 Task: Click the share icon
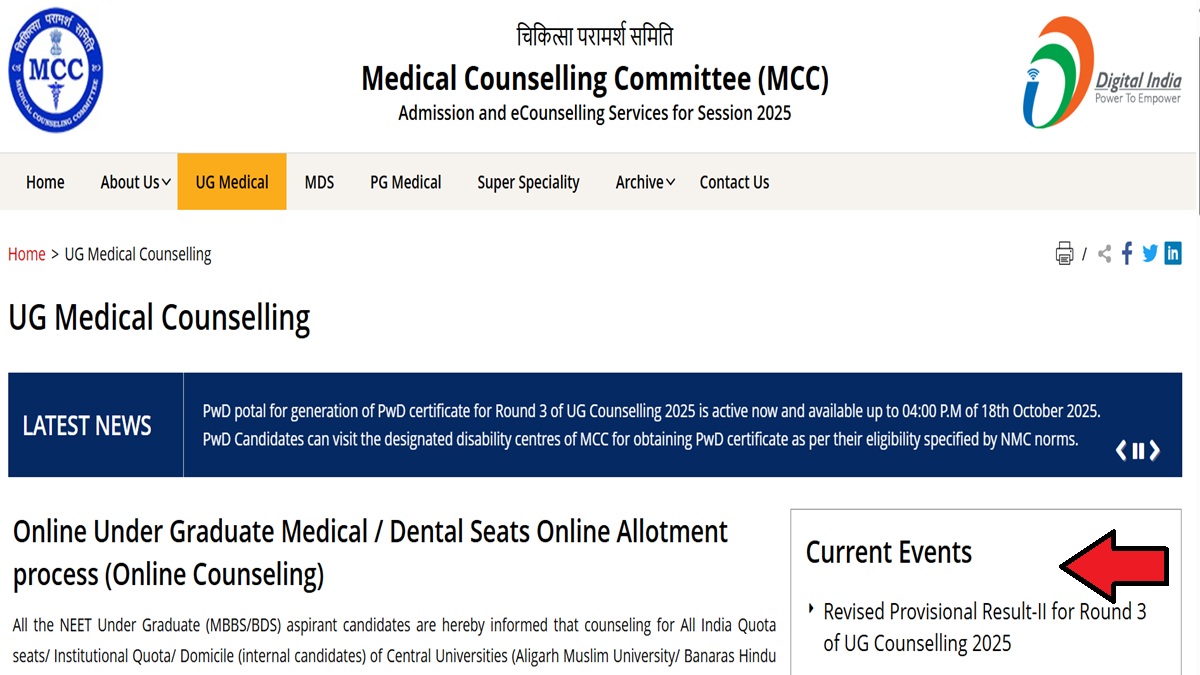pos(1104,254)
